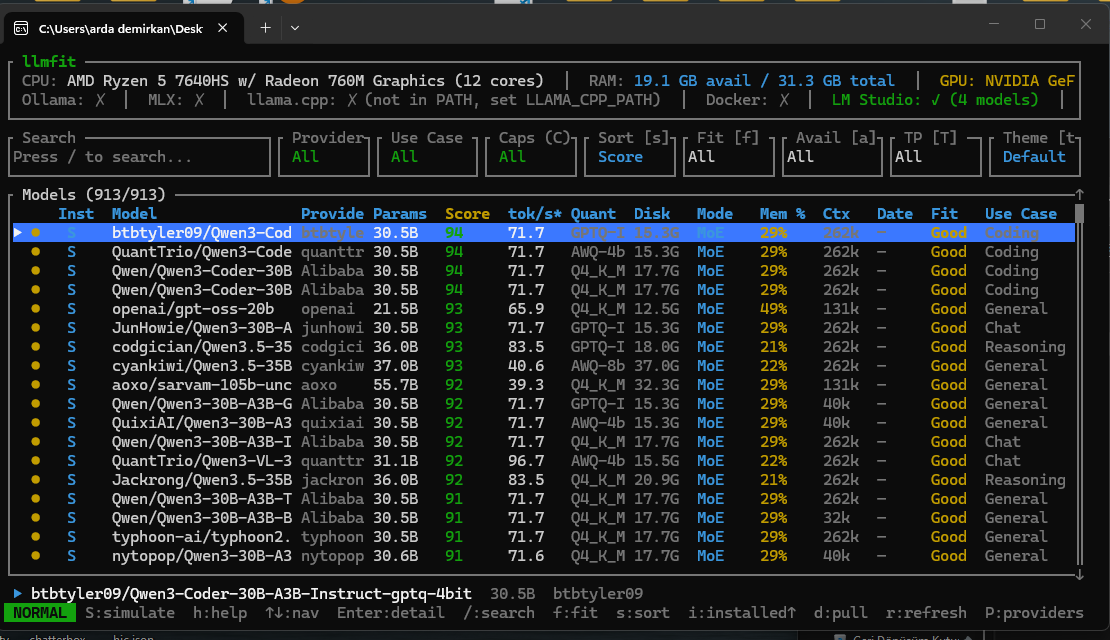
Task: Click the Mem % column header
Action: (x=782, y=214)
